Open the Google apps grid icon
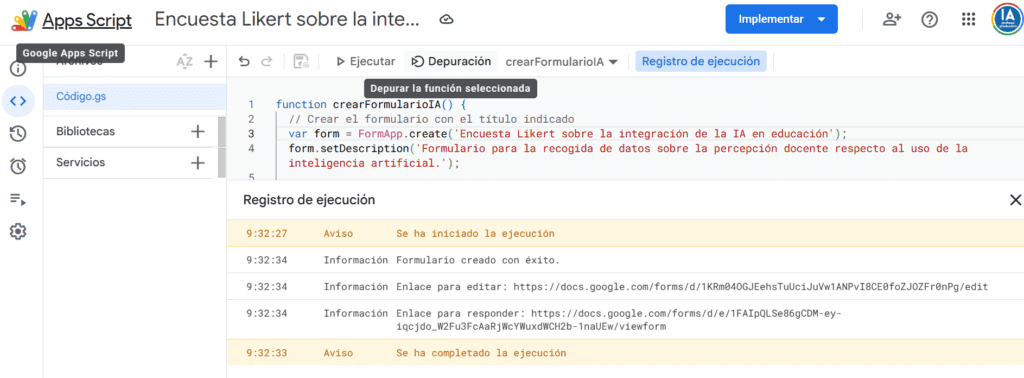The image size is (1024, 378). point(968,20)
